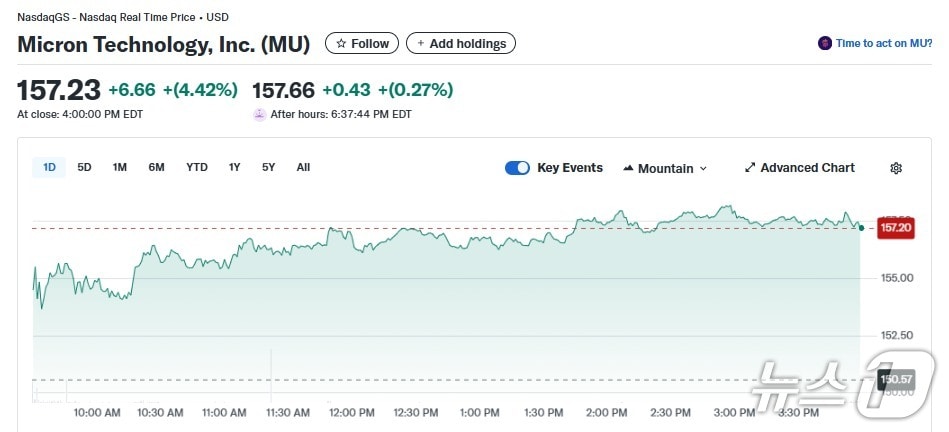Viewport: 949px width, 432px height.
Task: Show the YTD chart range
Action: (x=197, y=167)
